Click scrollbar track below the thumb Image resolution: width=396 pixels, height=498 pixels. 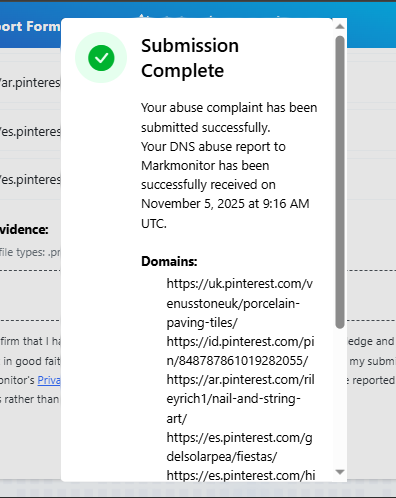[x=340, y=397]
